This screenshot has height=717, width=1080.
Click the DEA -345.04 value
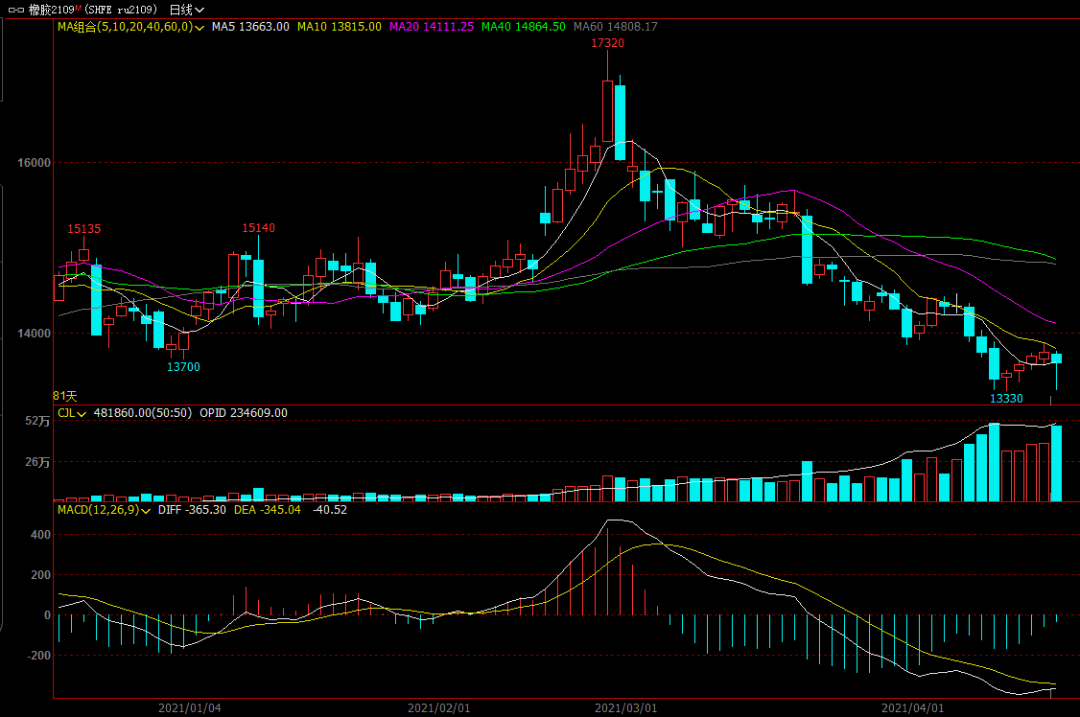click(x=267, y=510)
